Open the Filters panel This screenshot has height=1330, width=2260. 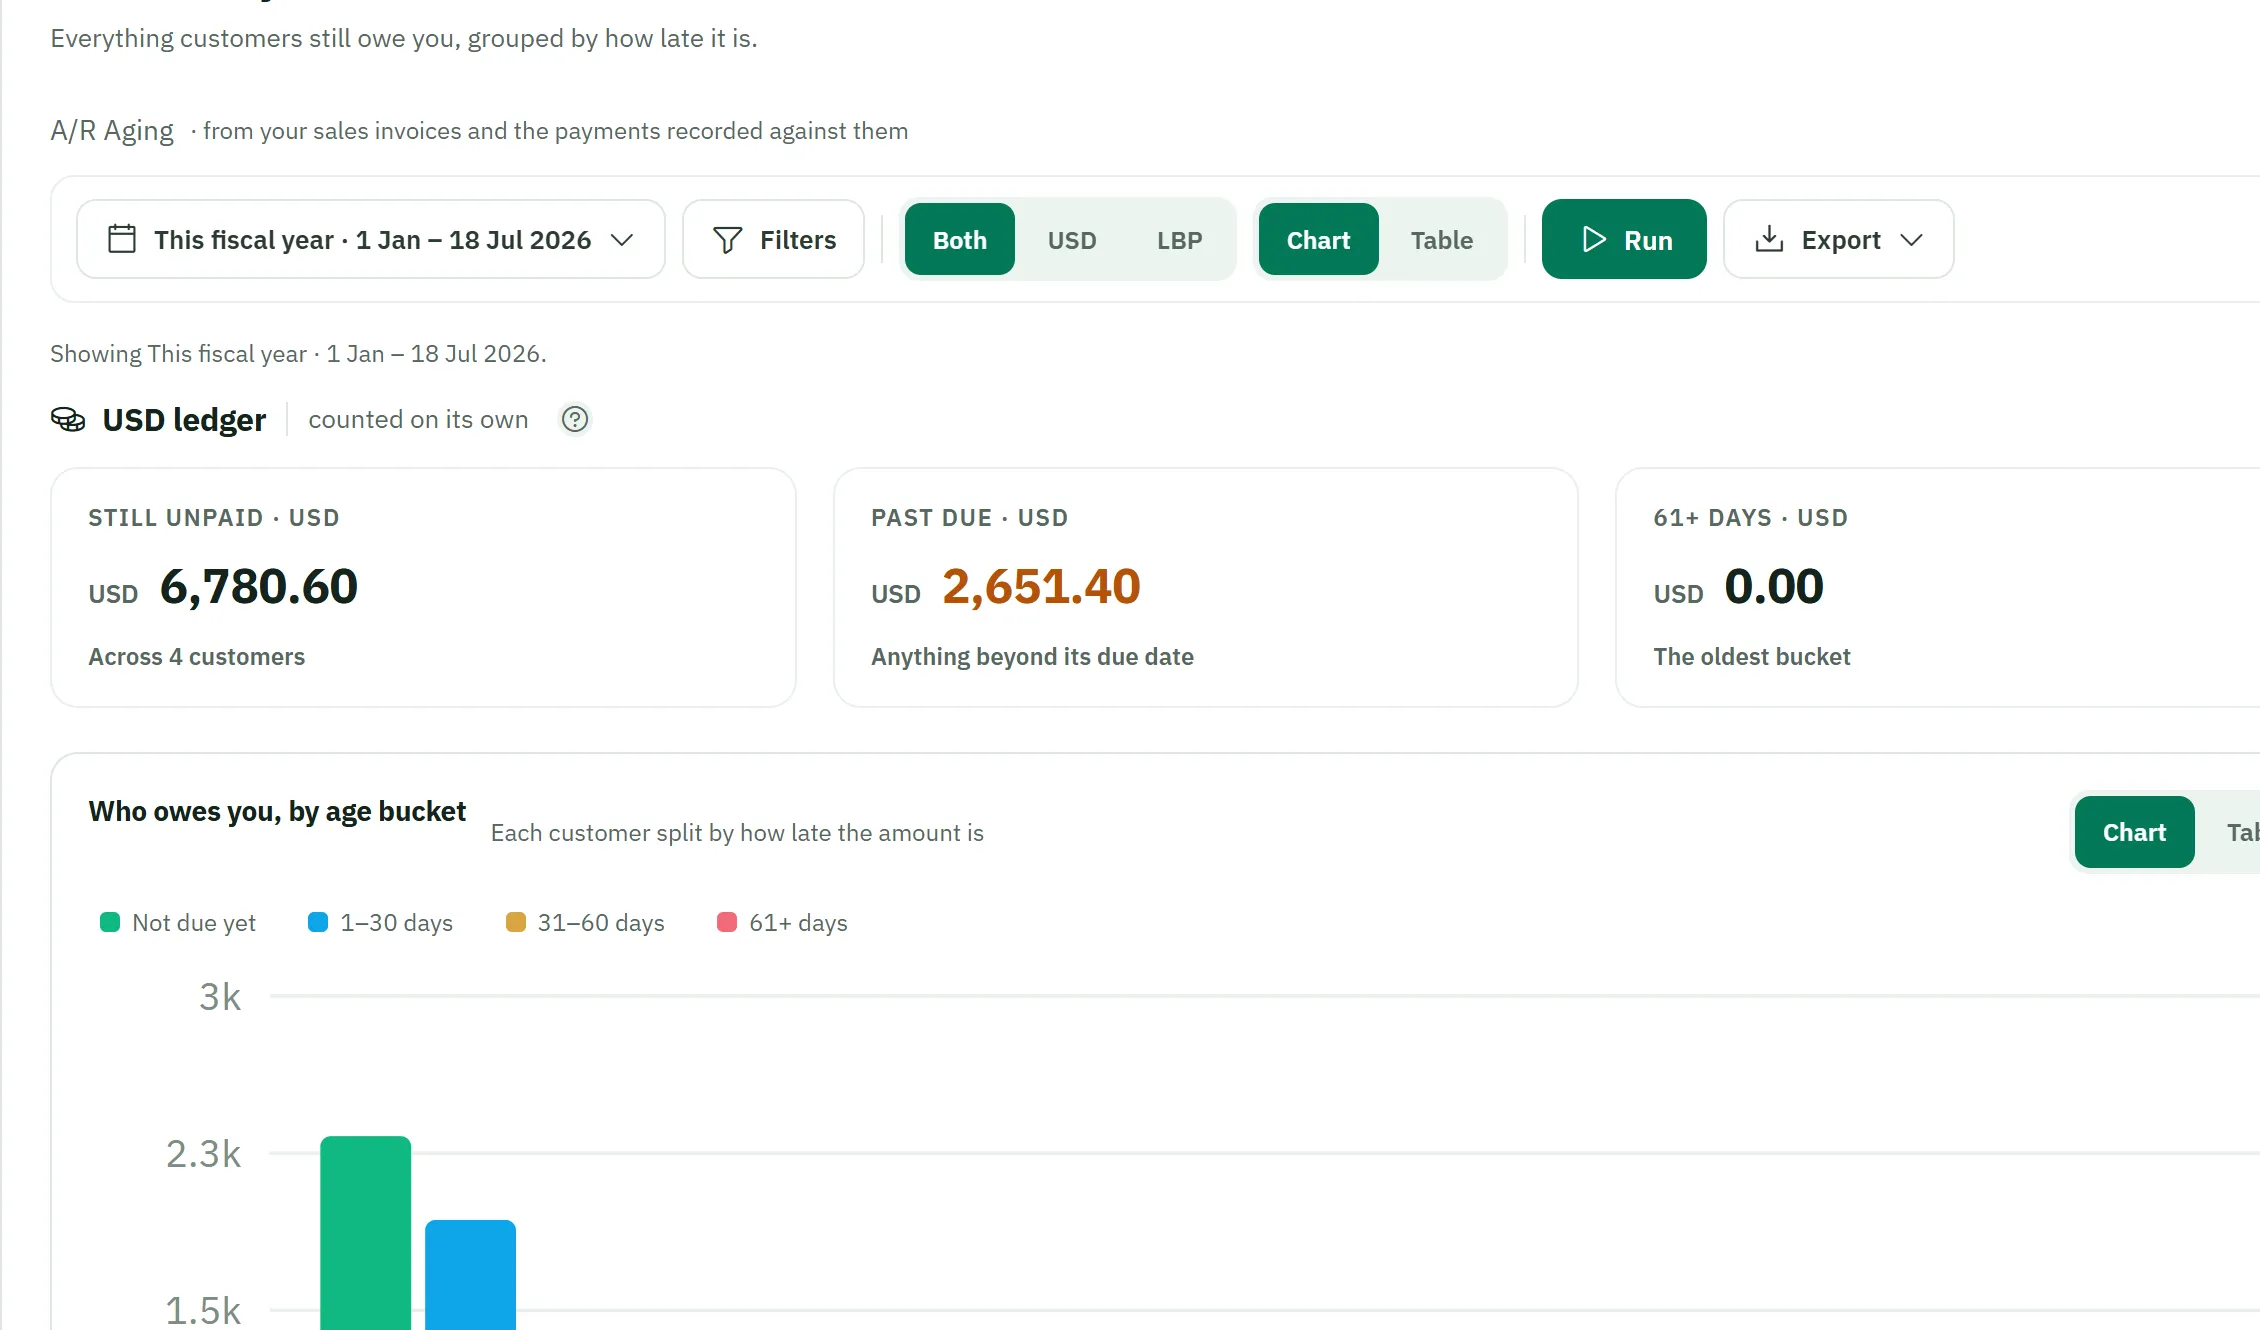click(773, 239)
